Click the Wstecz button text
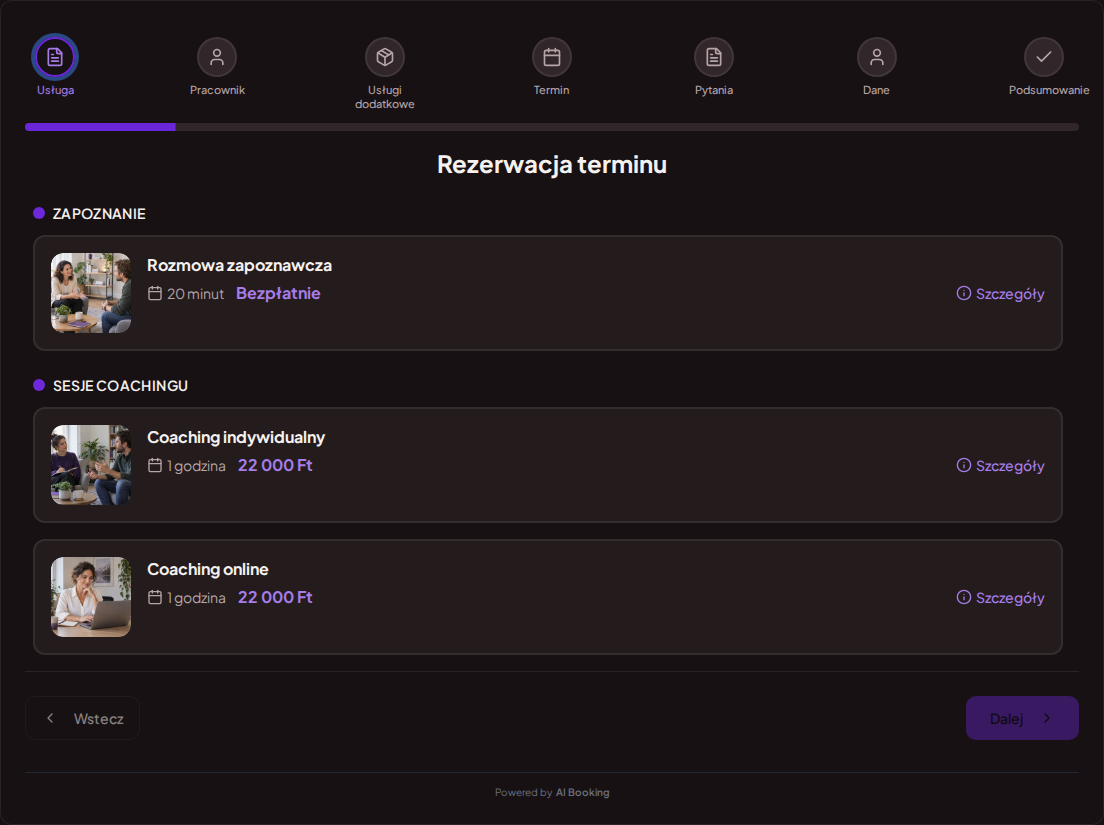1104x825 pixels. coord(99,719)
